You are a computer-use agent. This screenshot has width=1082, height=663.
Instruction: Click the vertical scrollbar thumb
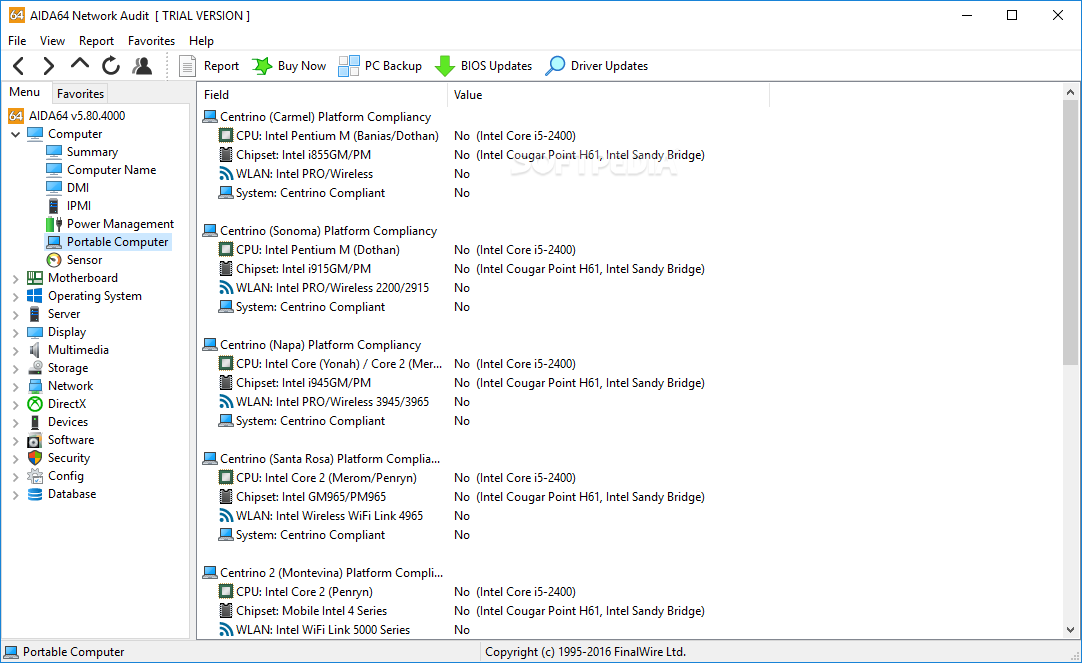click(x=1070, y=232)
